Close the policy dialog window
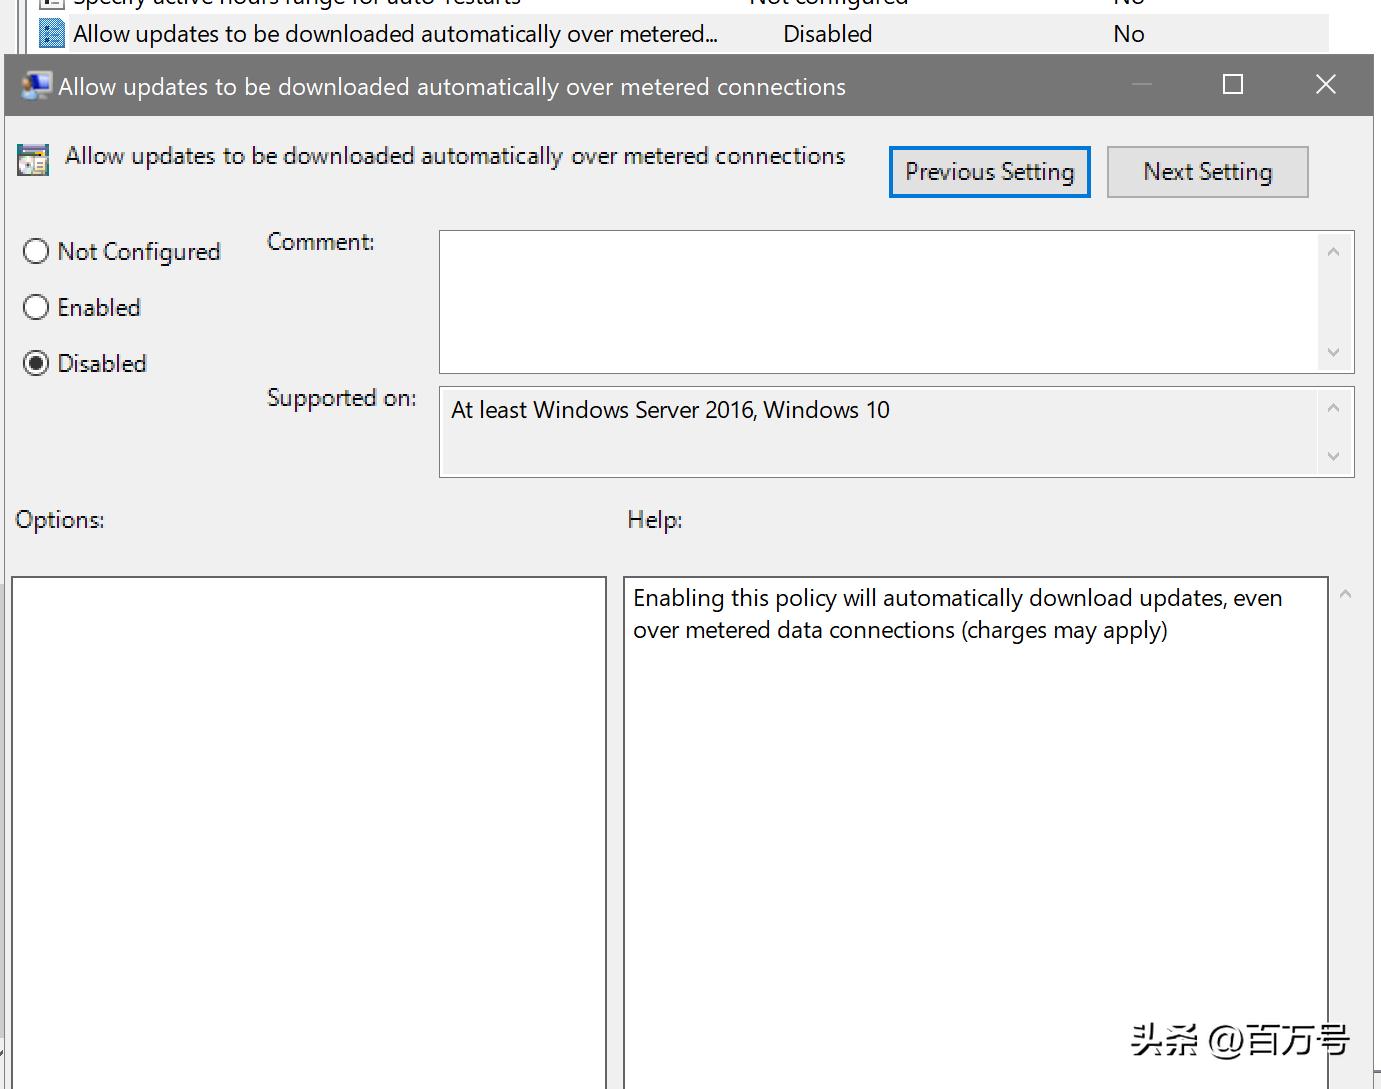Screen dimensions: 1381x1089 [1326, 85]
